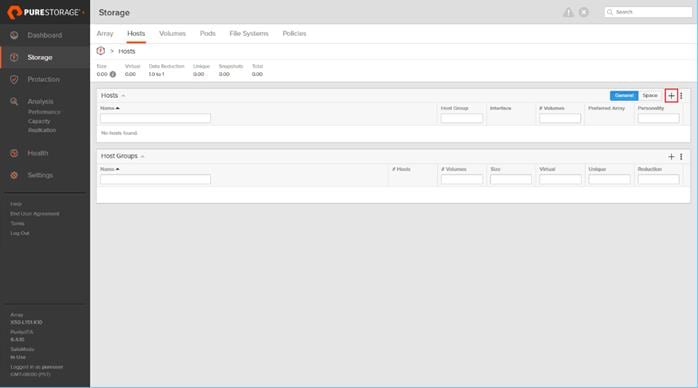Focus the Host Group filter field
Image resolution: width=698 pixels, height=388 pixels.
point(462,118)
